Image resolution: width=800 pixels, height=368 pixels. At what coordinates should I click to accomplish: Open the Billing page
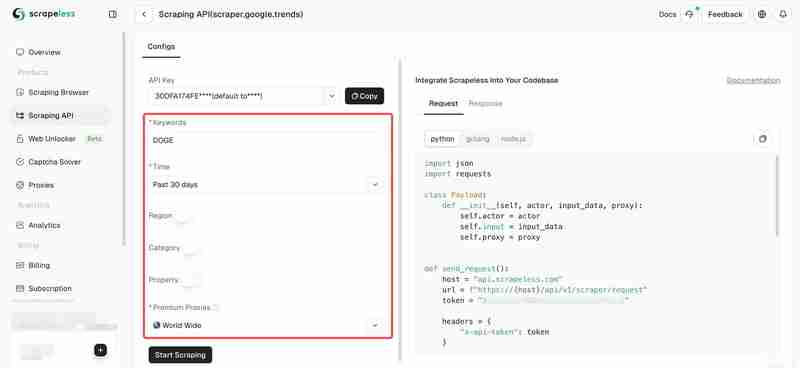[39, 265]
